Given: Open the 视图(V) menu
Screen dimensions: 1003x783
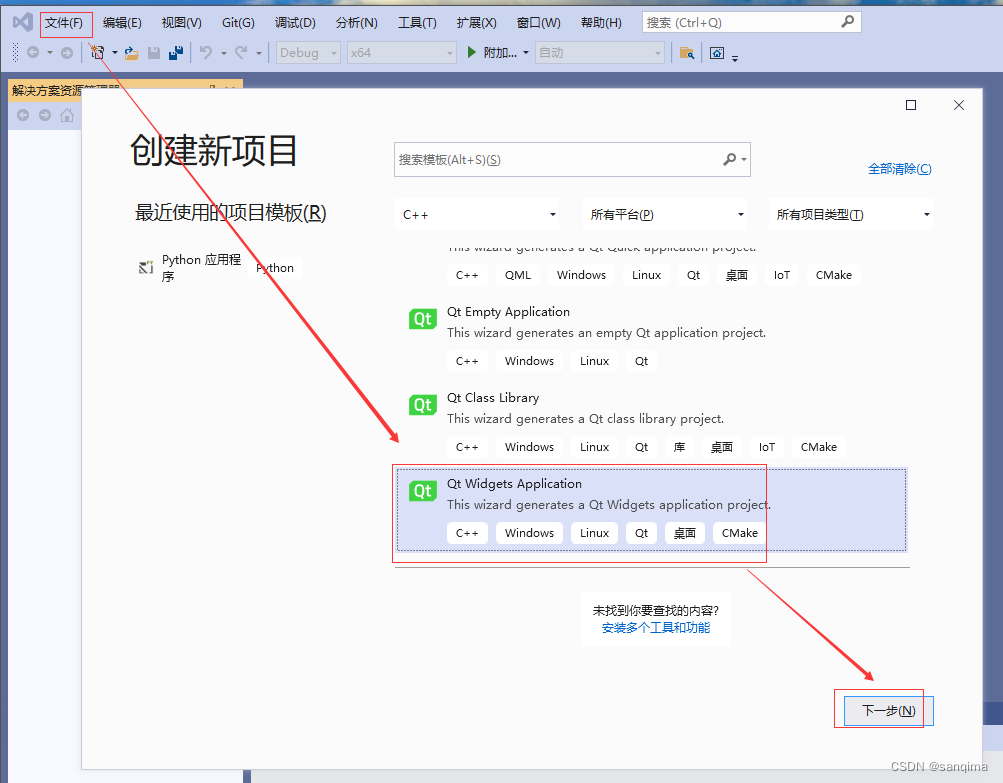Looking at the screenshot, I should (x=182, y=23).
